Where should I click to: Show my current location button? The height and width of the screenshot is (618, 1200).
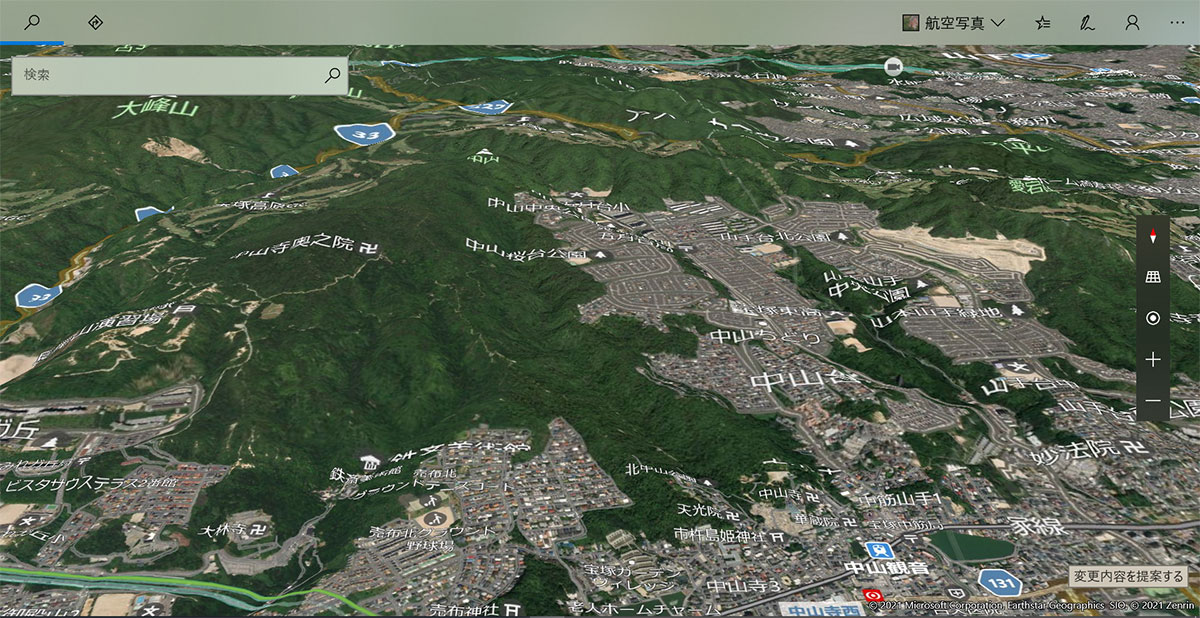[x=1153, y=318]
